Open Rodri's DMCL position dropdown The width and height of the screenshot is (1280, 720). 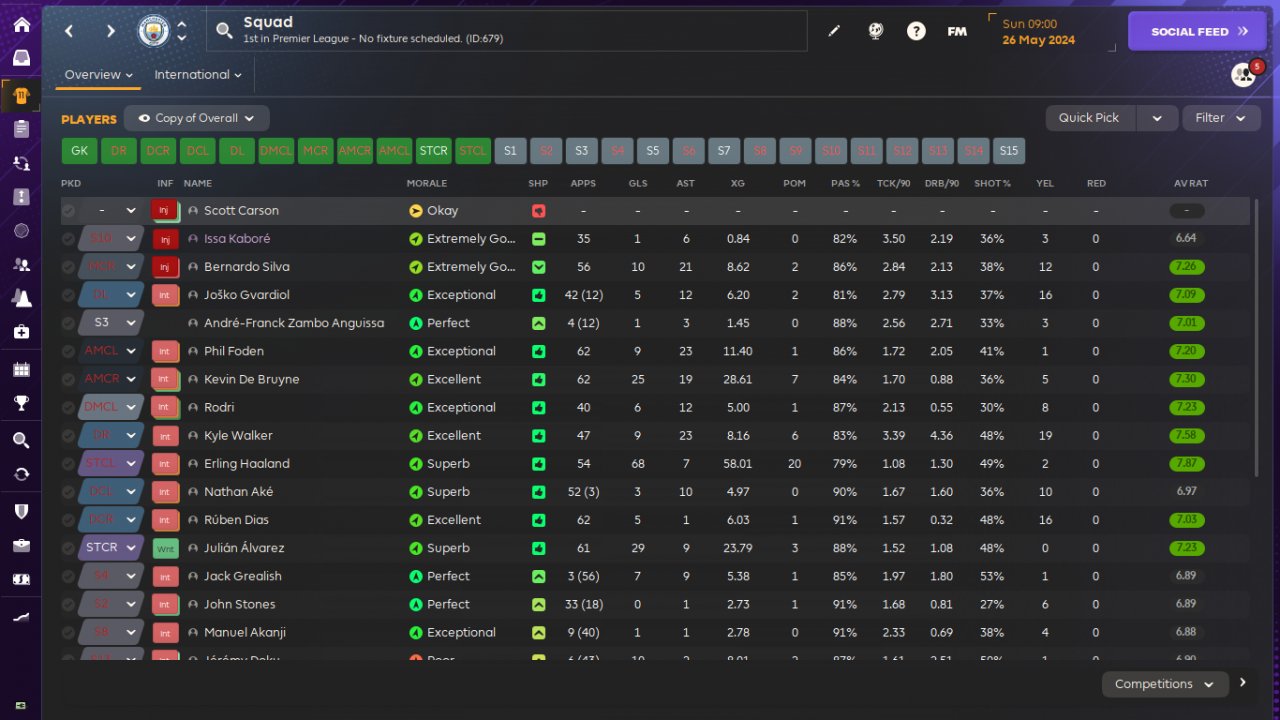[x=111, y=407]
